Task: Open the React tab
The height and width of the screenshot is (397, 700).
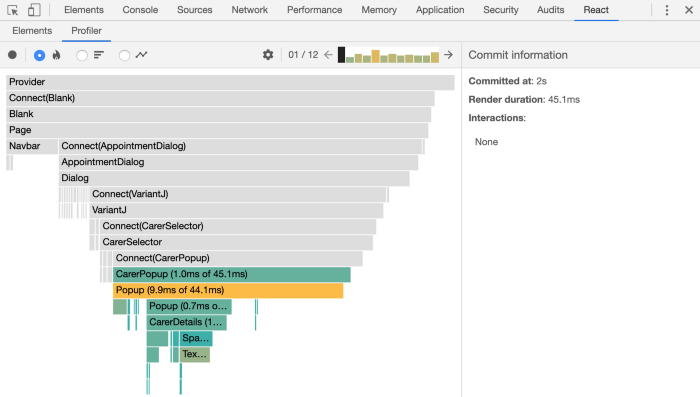Action: click(596, 10)
